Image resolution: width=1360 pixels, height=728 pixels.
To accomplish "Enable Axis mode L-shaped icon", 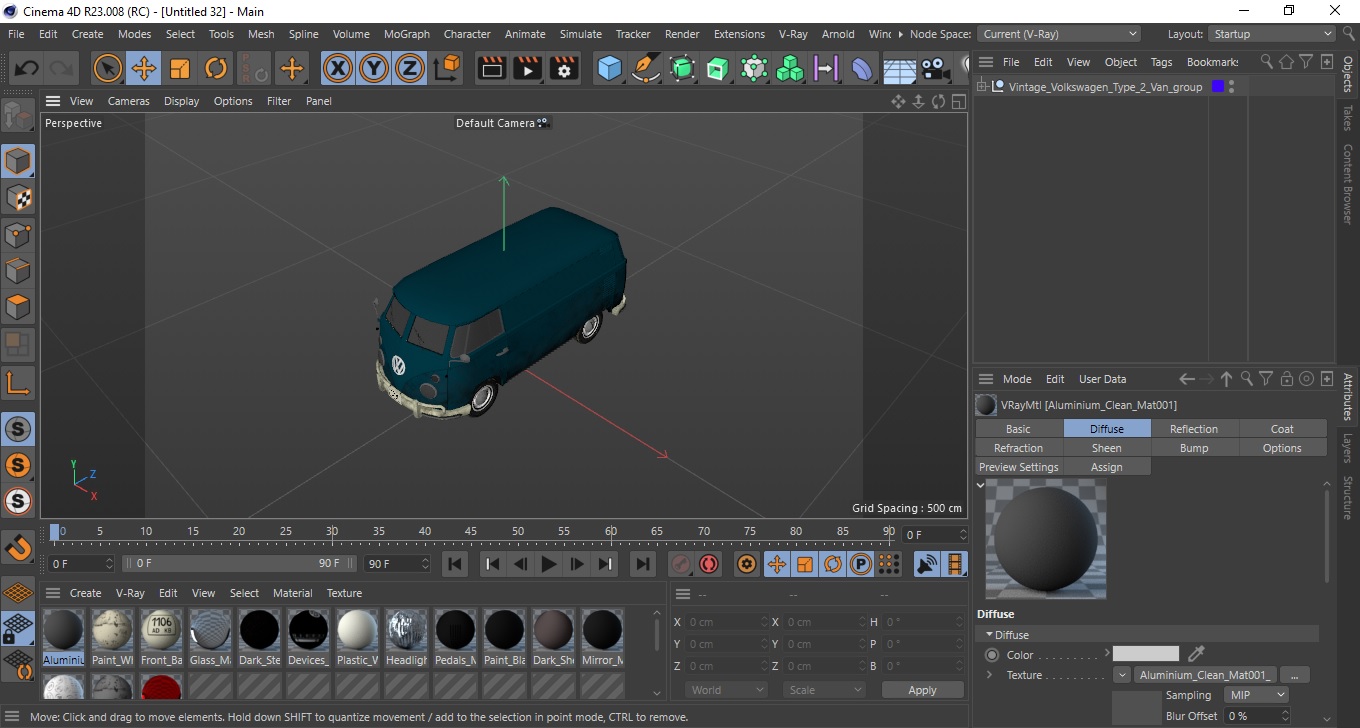I will pos(18,382).
